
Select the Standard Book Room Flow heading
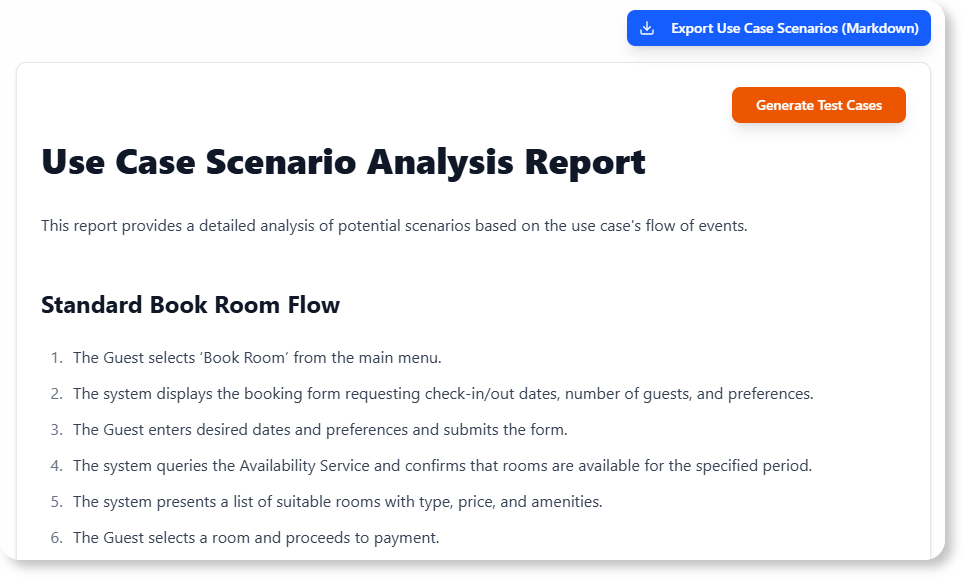click(x=189, y=305)
